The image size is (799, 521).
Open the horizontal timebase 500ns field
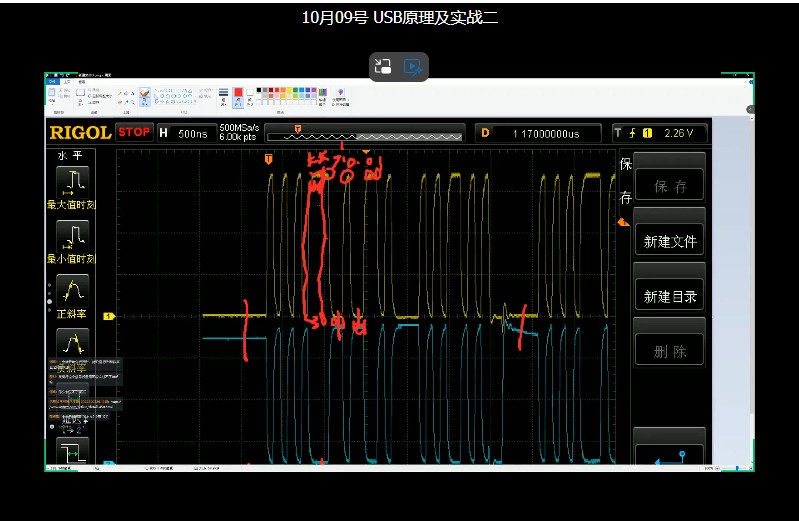click(186, 132)
